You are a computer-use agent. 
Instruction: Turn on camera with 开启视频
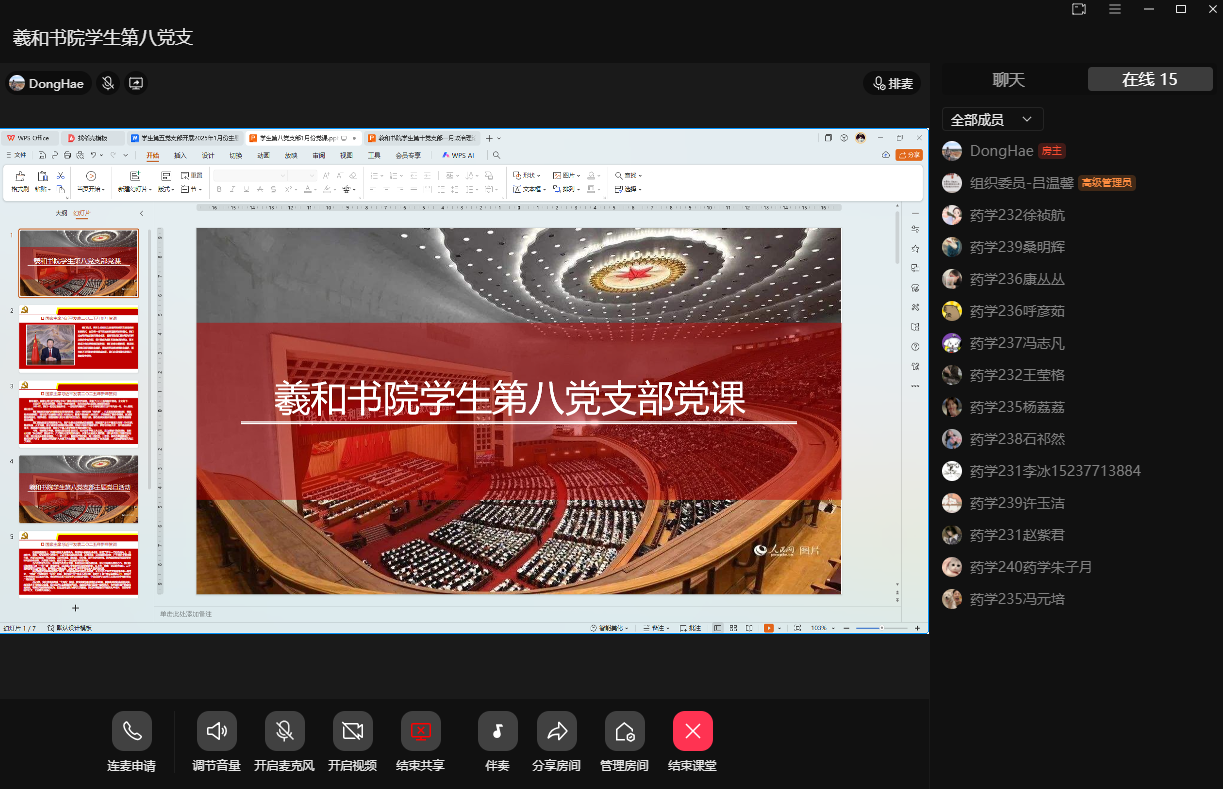[x=352, y=731]
